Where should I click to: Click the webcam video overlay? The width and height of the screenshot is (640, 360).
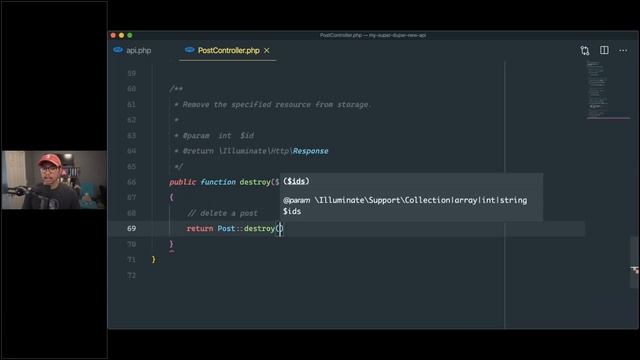point(54,180)
